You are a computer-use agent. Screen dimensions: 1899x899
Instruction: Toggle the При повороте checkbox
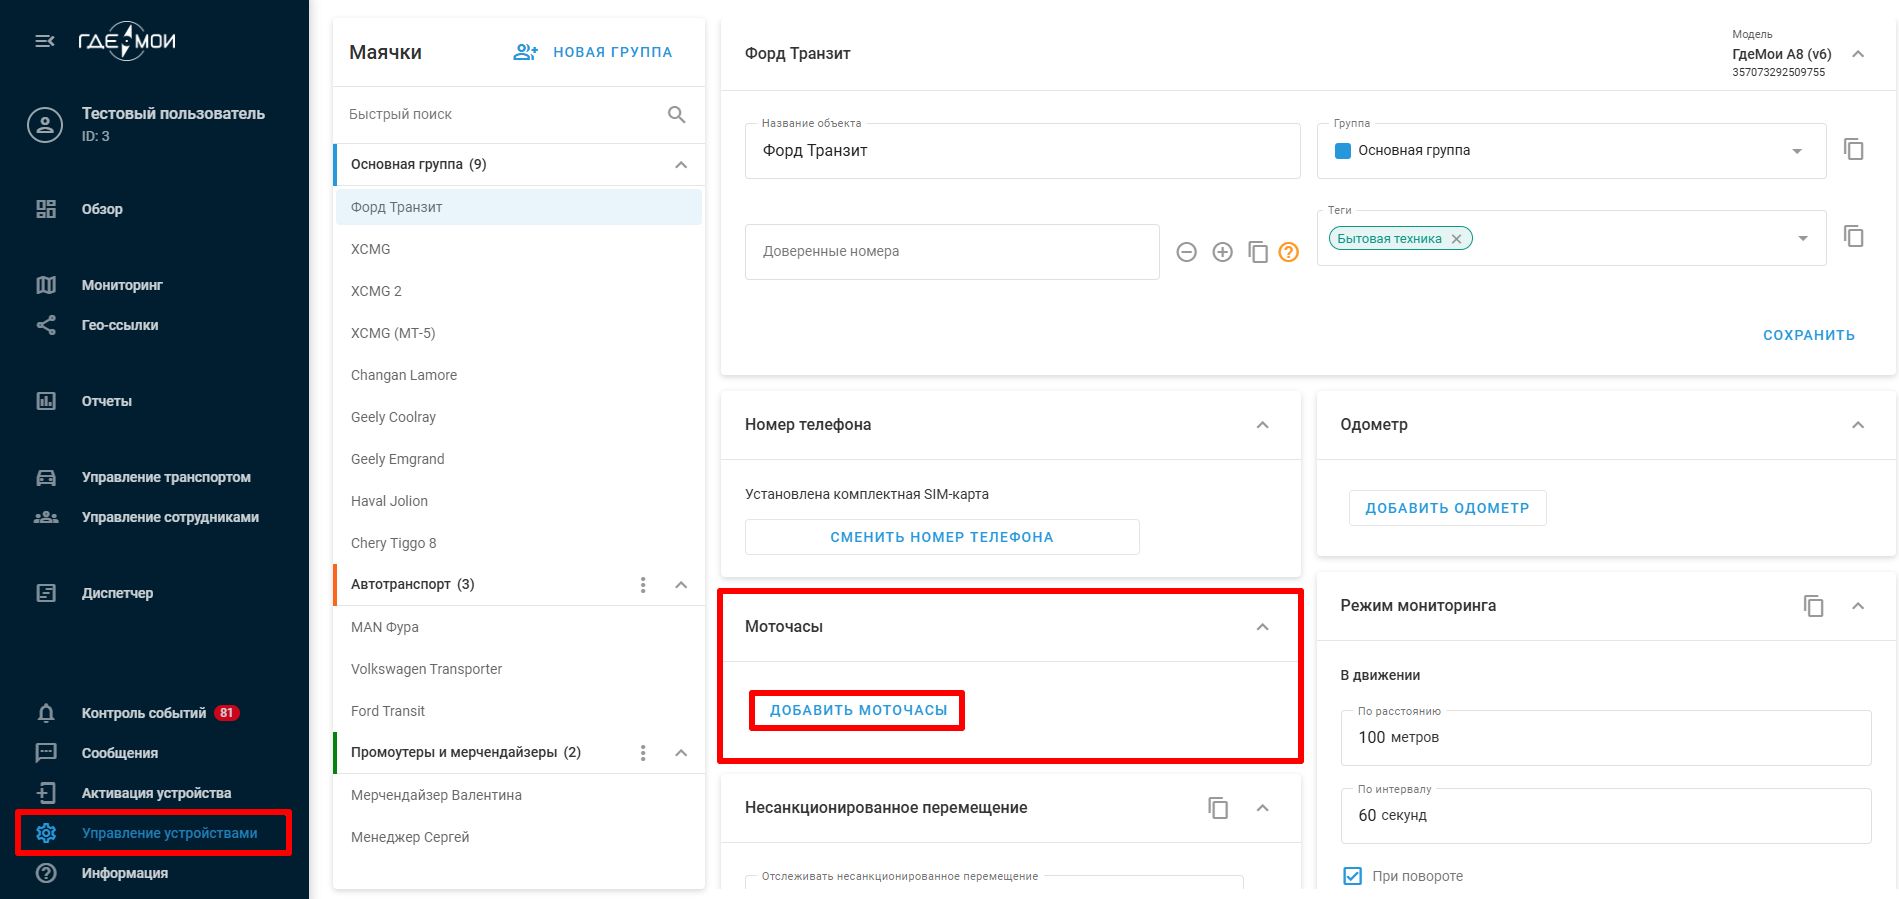click(x=1352, y=876)
